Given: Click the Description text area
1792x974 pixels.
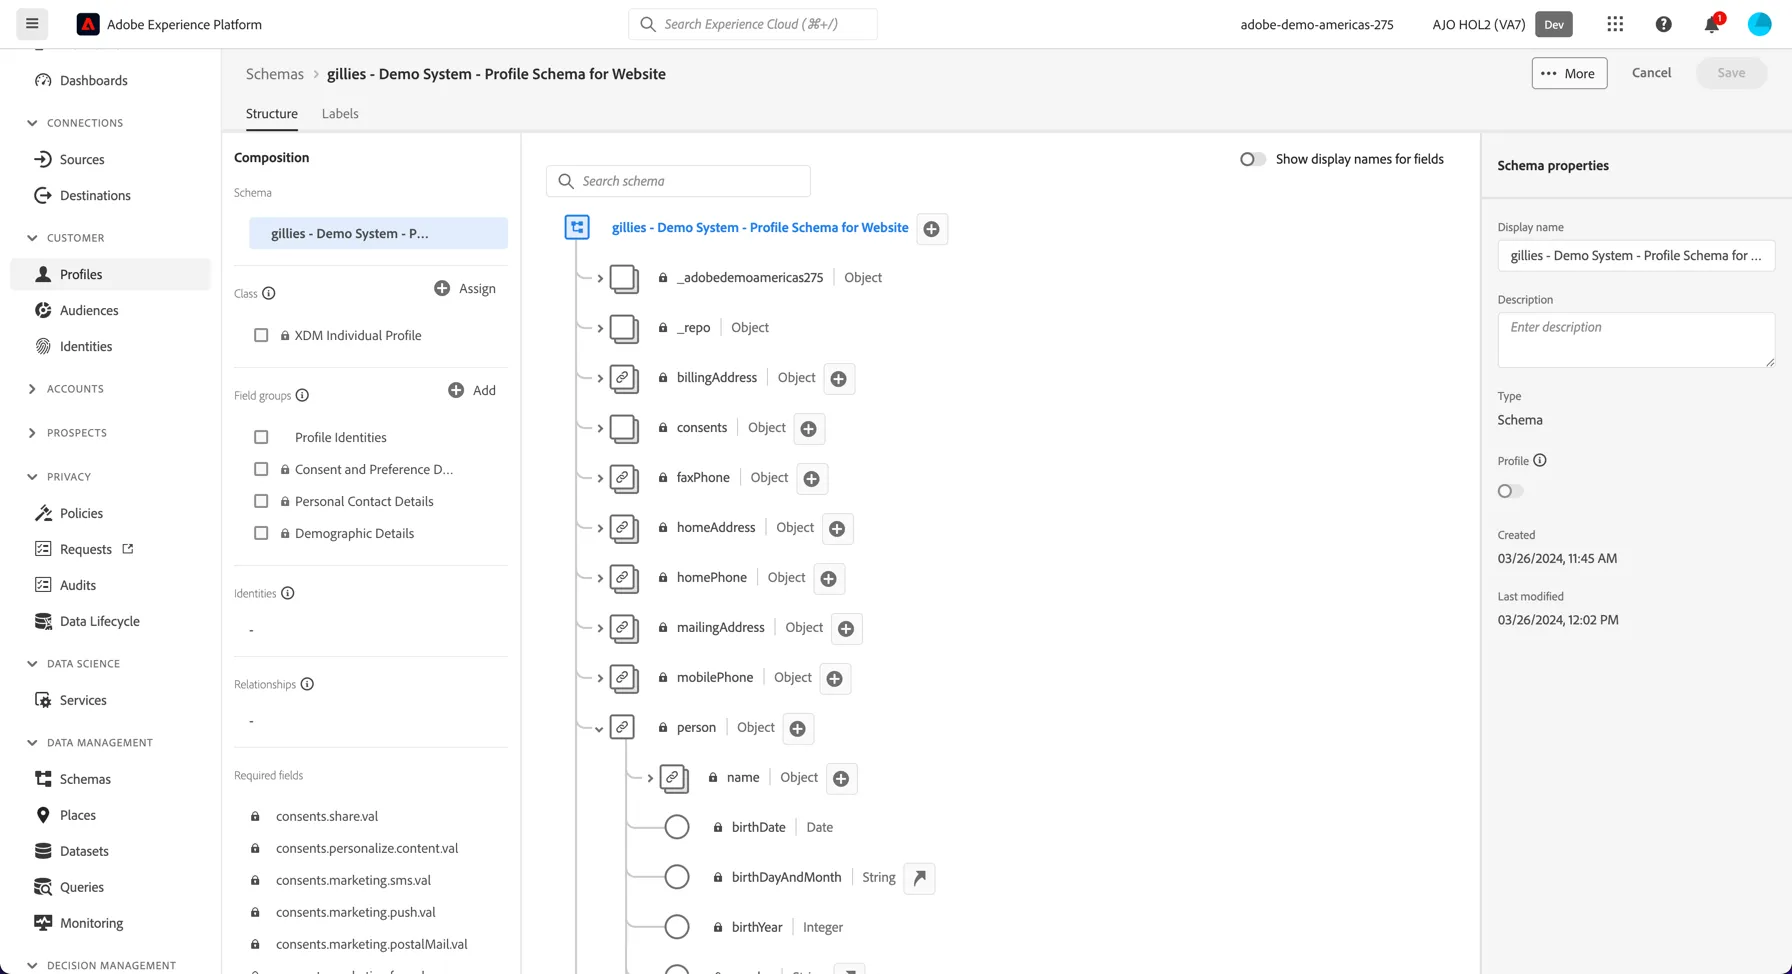Looking at the screenshot, I should click(1636, 340).
